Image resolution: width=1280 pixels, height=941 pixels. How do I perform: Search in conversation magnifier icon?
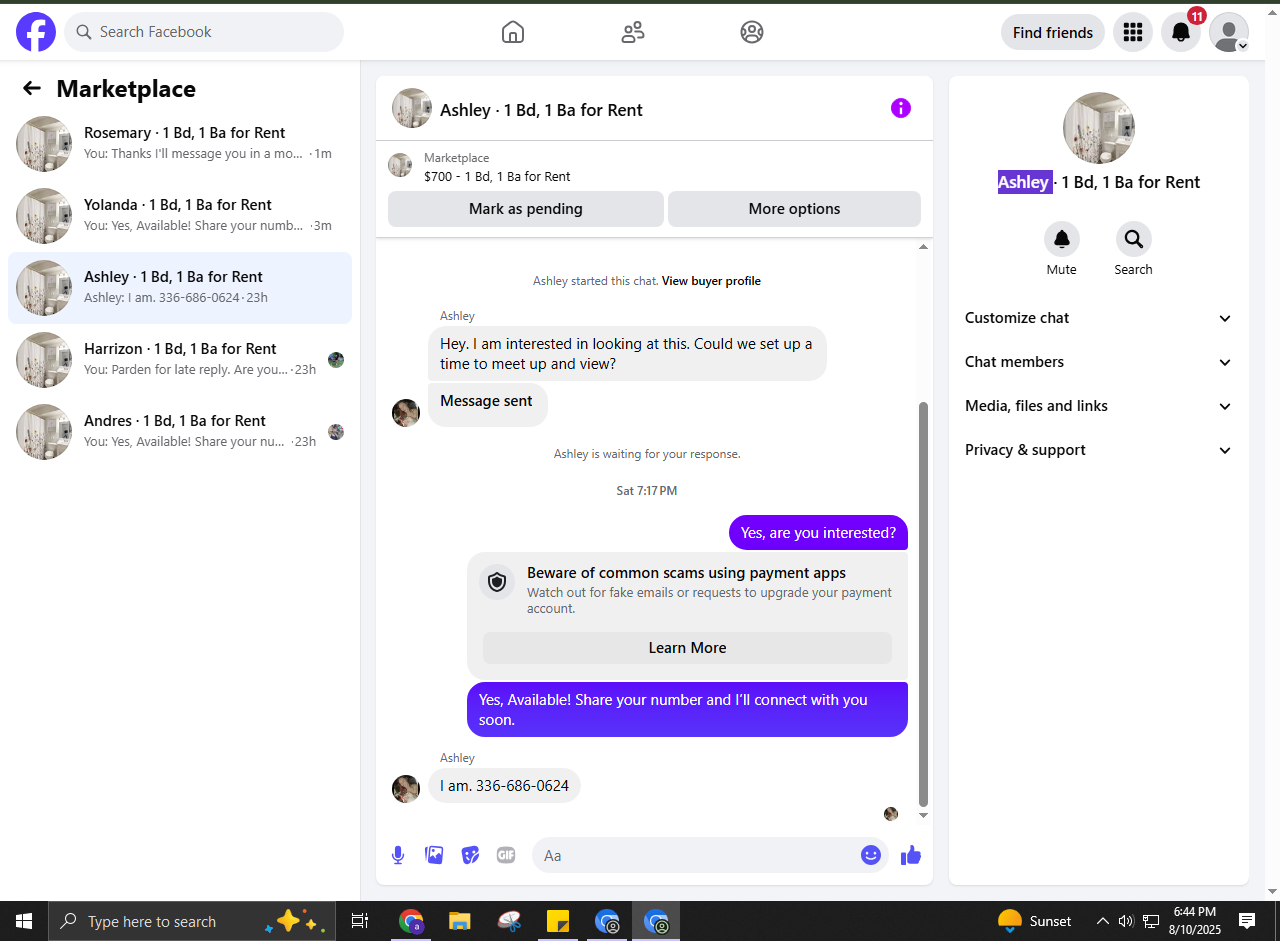(x=1134, y=239)
